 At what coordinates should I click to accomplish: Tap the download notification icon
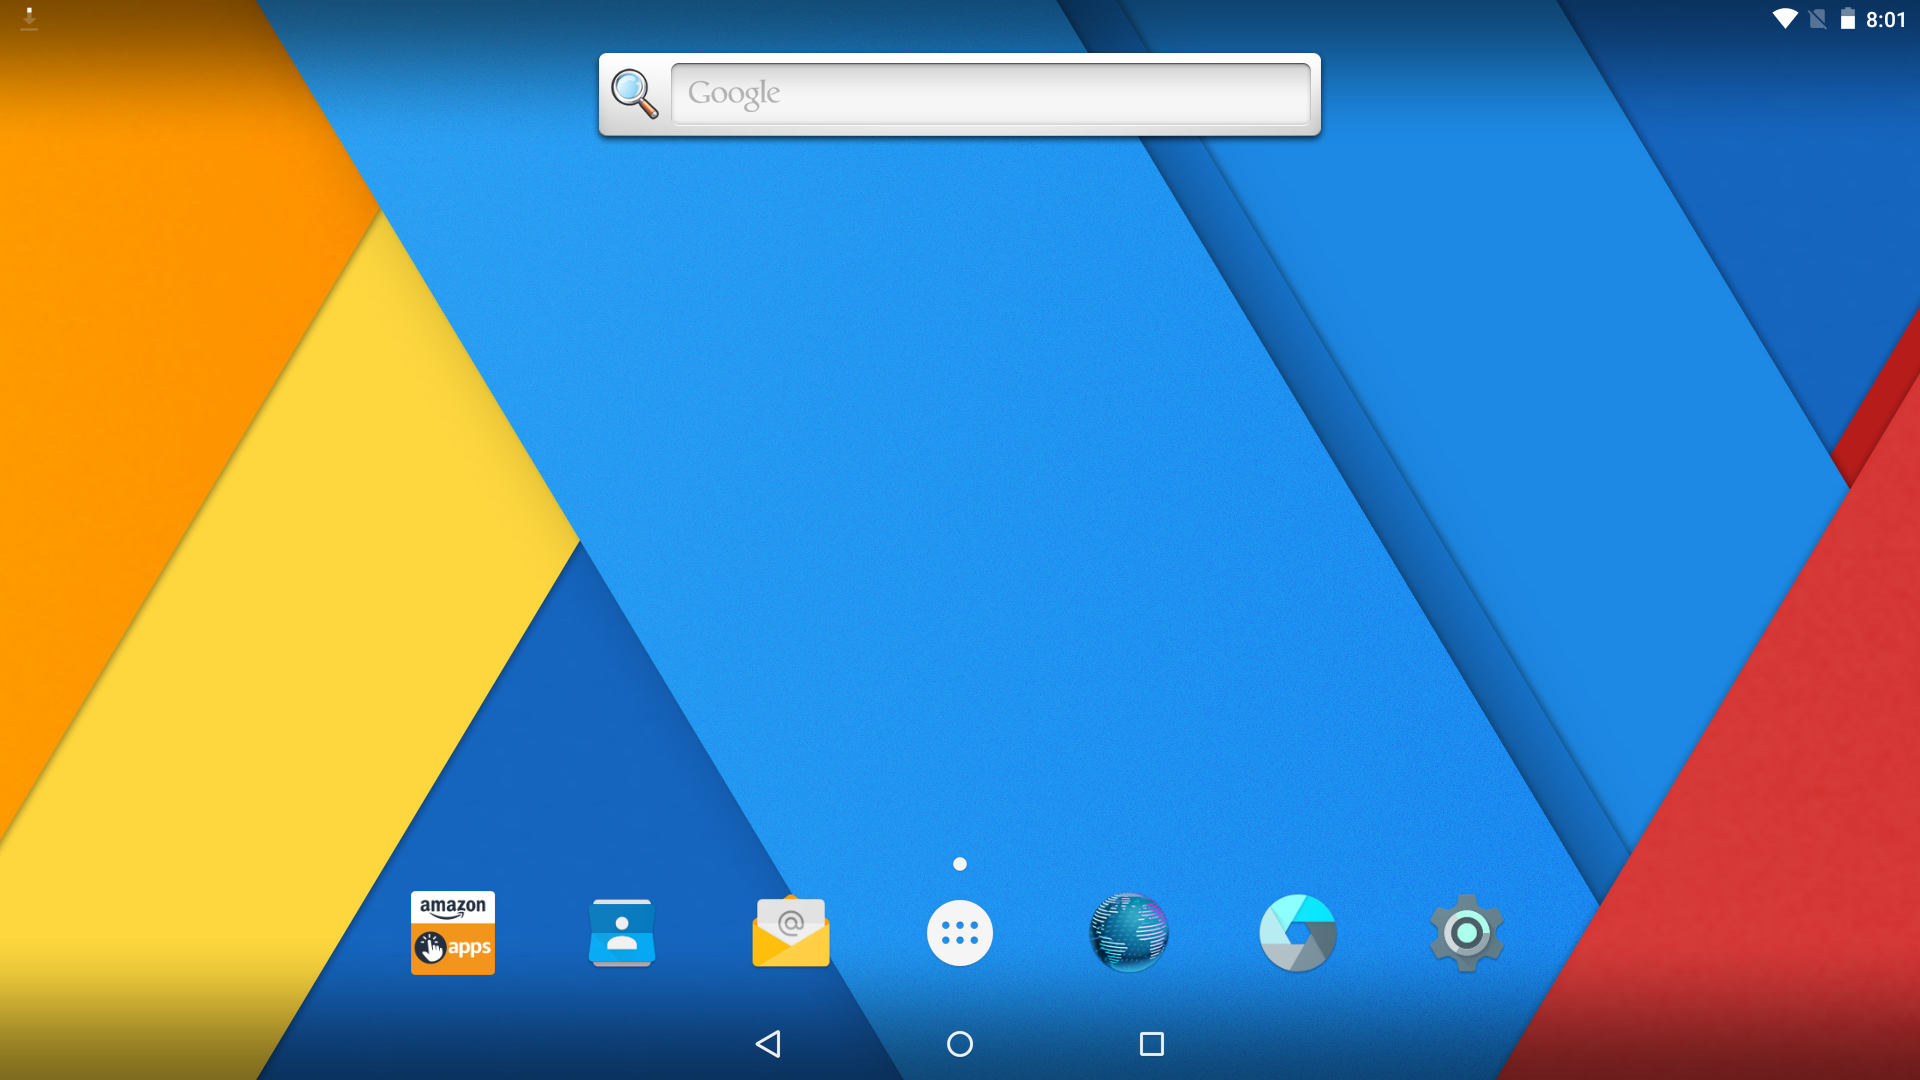click(29, 19)
